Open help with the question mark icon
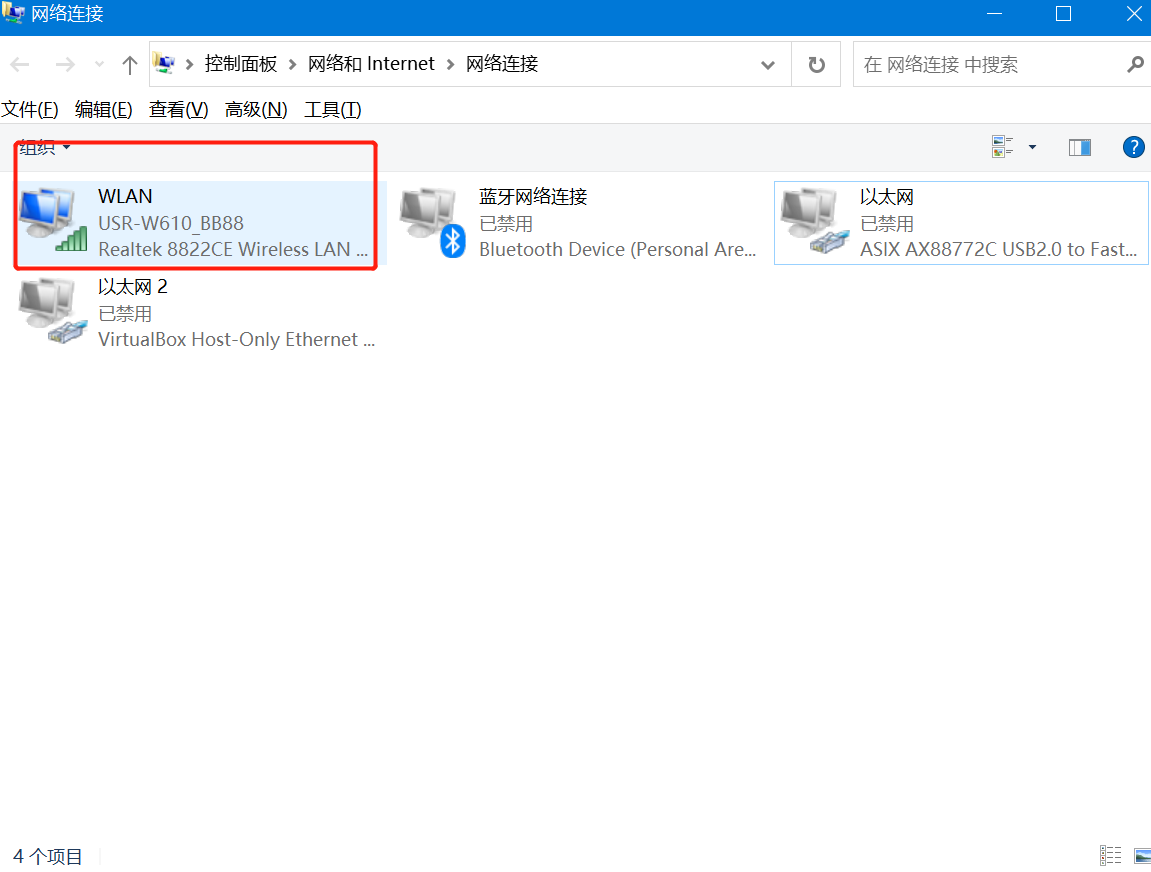The width and height of the screenshot is (1151, 872). (x=1133, y=148)
